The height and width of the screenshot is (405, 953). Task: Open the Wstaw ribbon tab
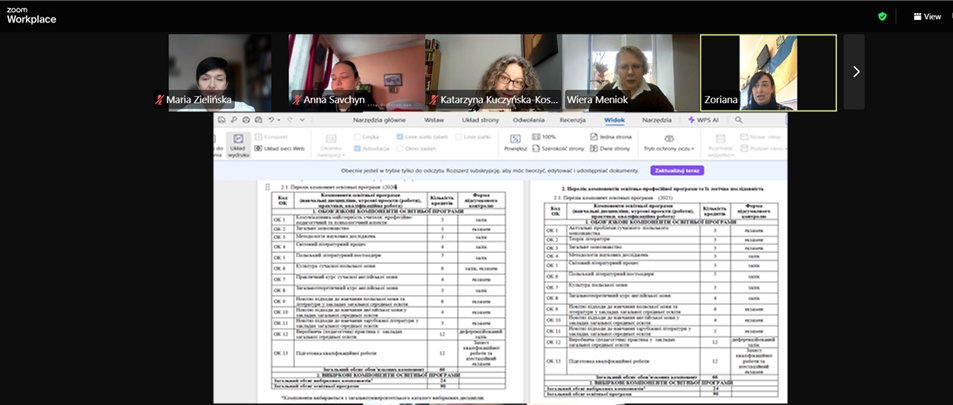pyautogui.click(x=434, y=119)
